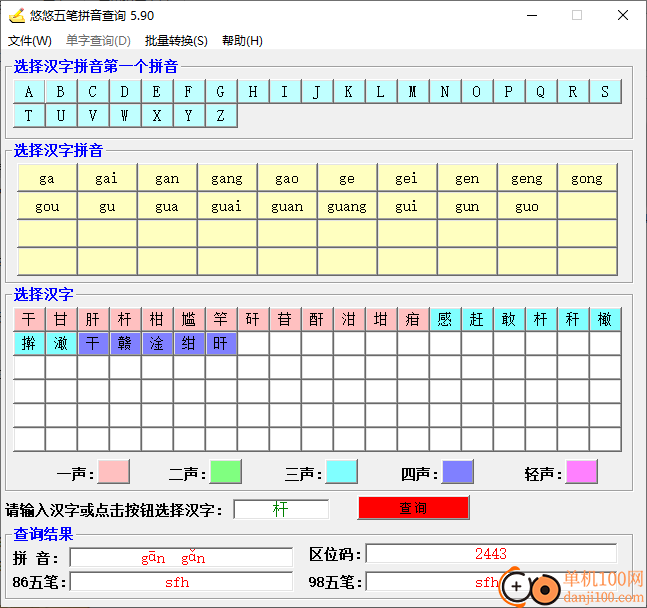This screenshot has width=647, height=608.
Task: Click the pinyin cell "gou"
Action: click(47, 206)
